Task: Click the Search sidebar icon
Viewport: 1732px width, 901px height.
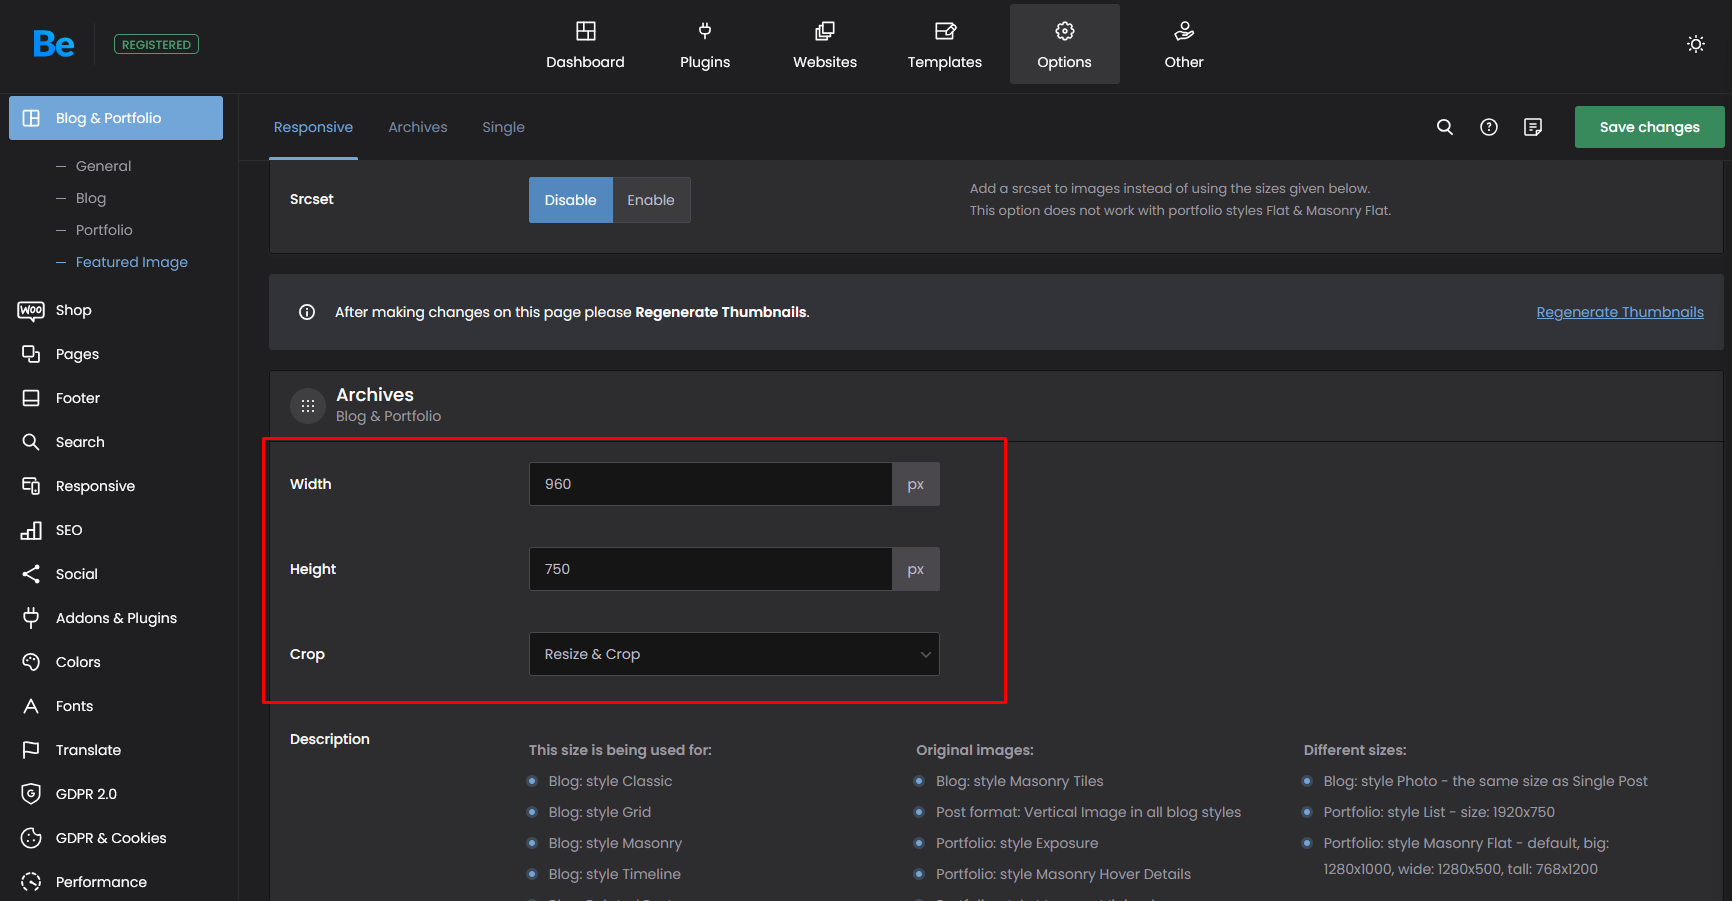Action: point(31,442)
